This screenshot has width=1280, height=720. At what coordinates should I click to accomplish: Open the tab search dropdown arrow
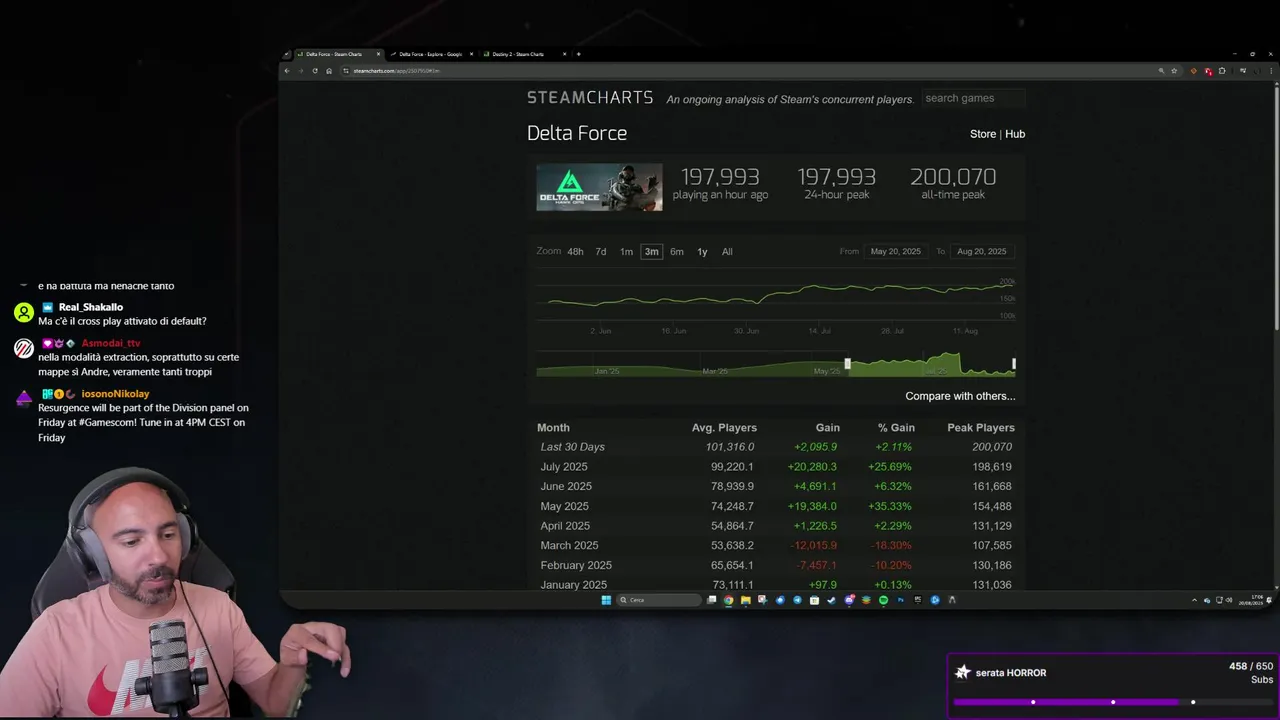(x=286, y=54)
